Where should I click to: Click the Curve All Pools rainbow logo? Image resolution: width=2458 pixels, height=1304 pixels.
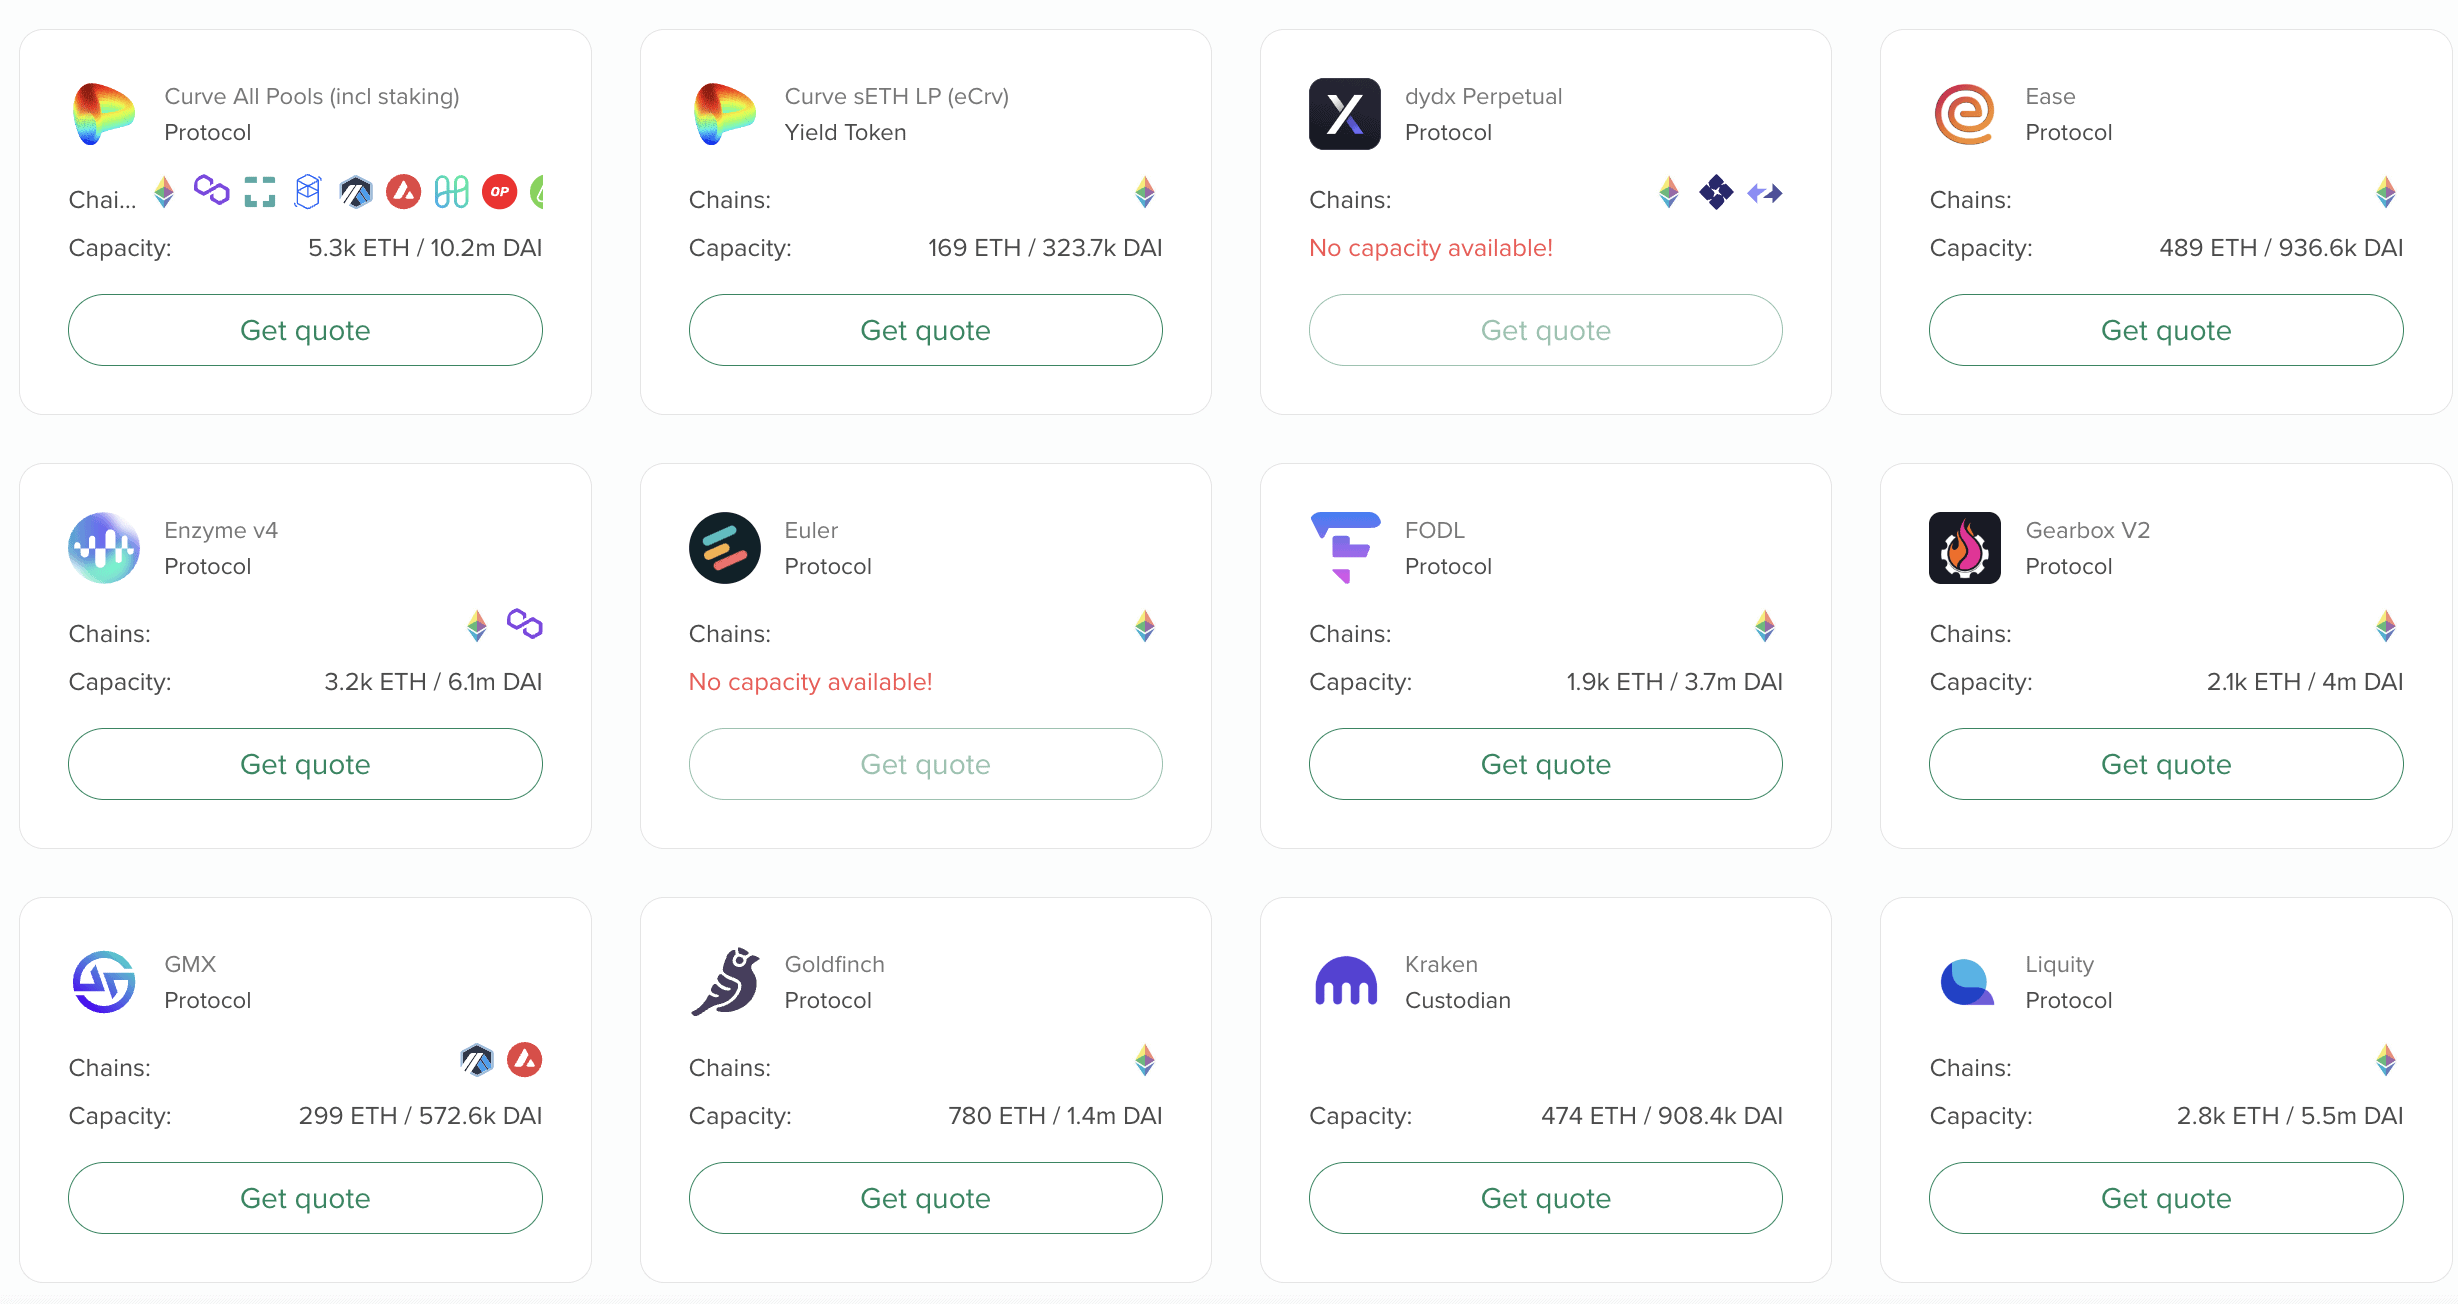(x=104, y=114)
